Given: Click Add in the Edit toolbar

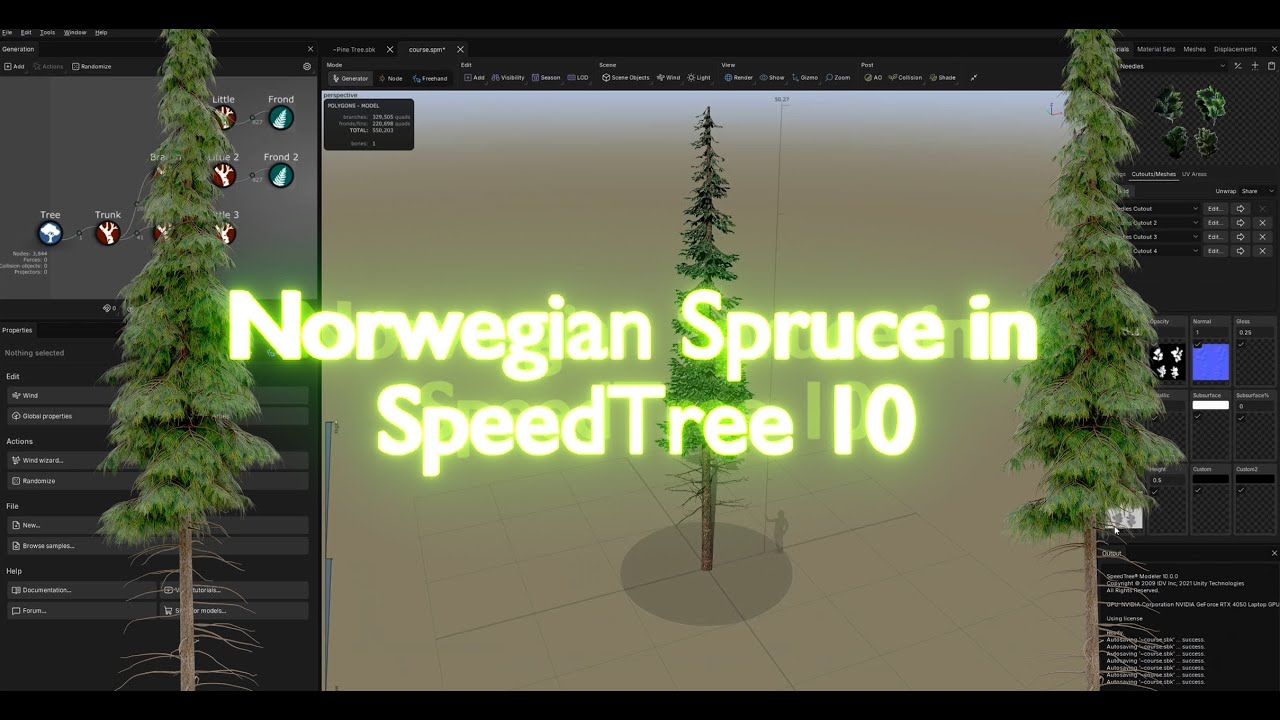Looking at the screenshot, I should click(x=473, y=77).
